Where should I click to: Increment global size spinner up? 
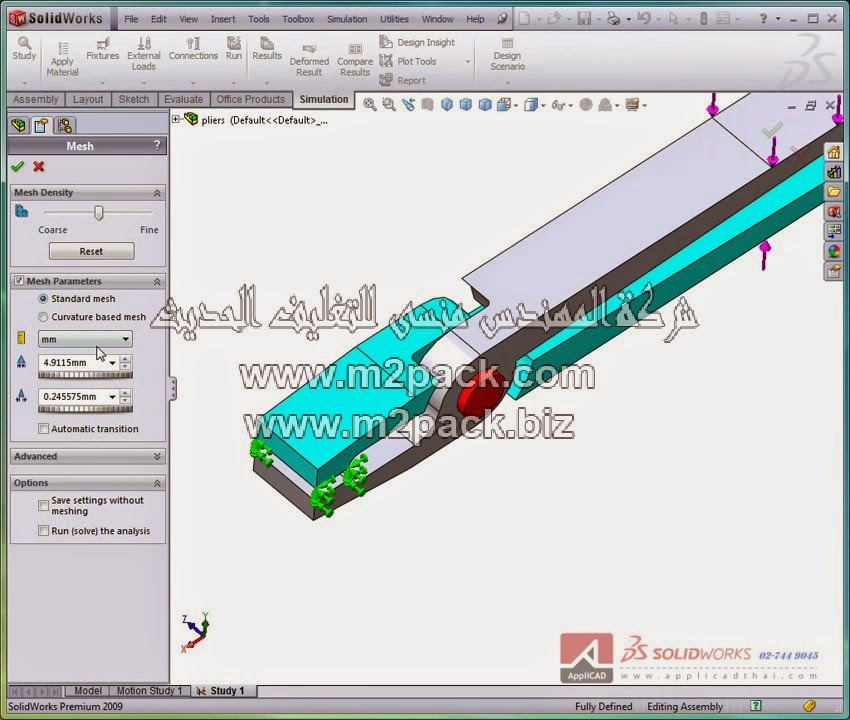click(x=125, y=359)
